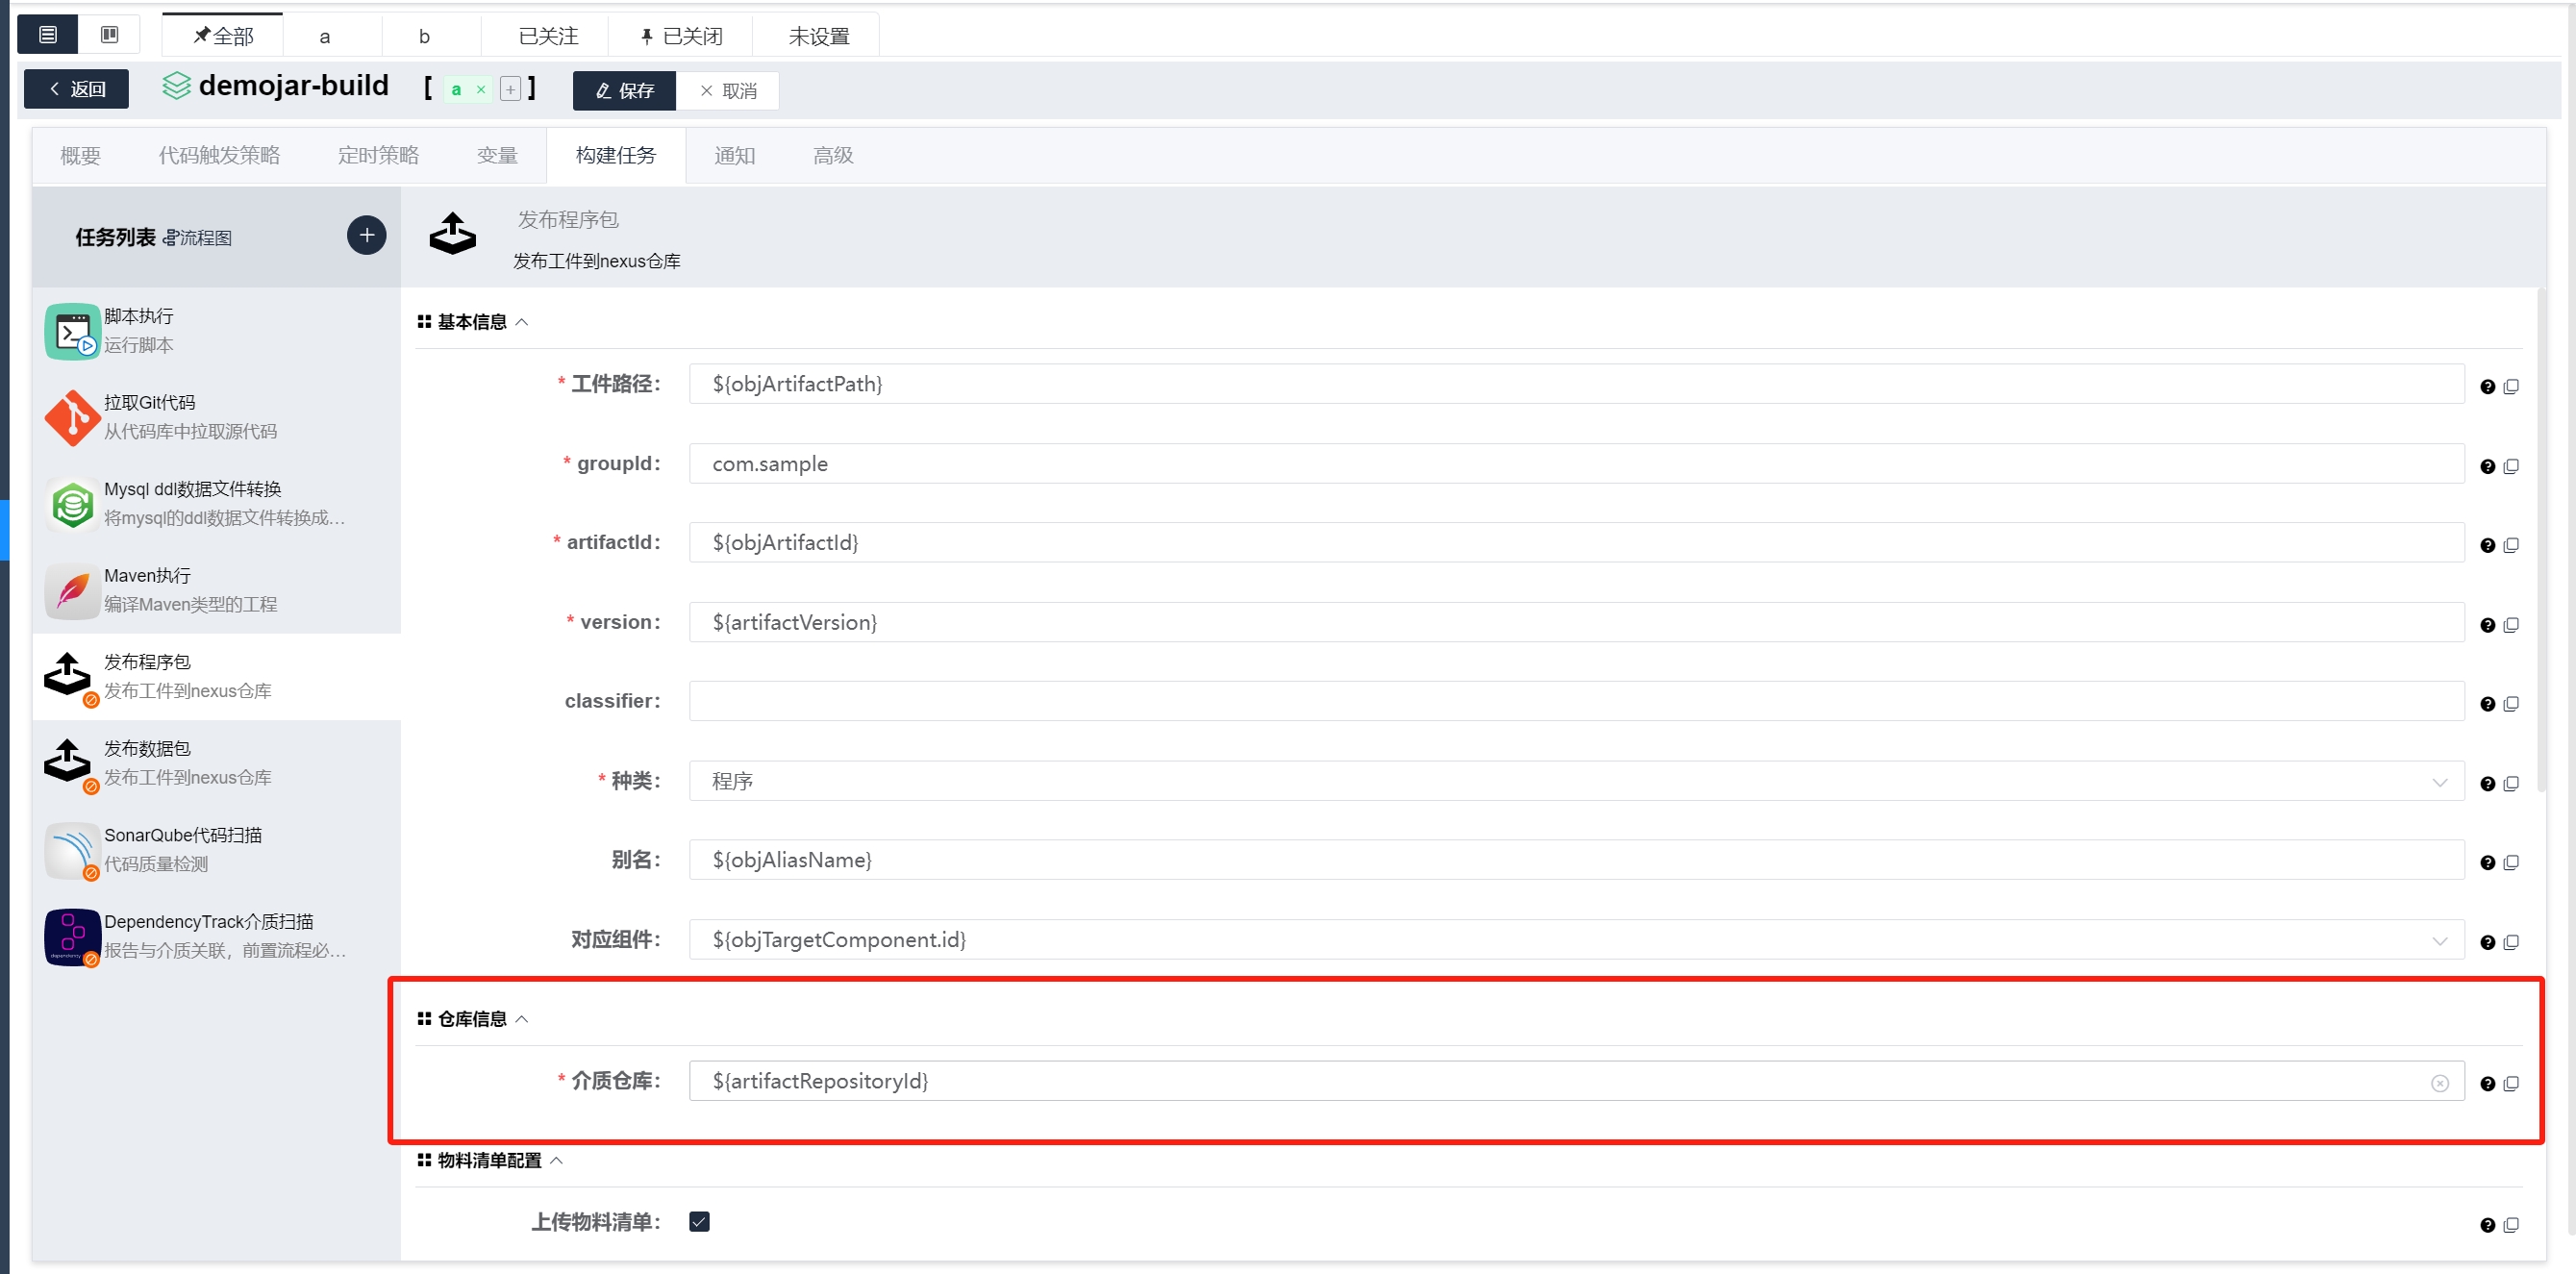This screenshot has width=2576, height=1274.
Task: Click copy icon next to groupId field
Action: point(2510,466)
